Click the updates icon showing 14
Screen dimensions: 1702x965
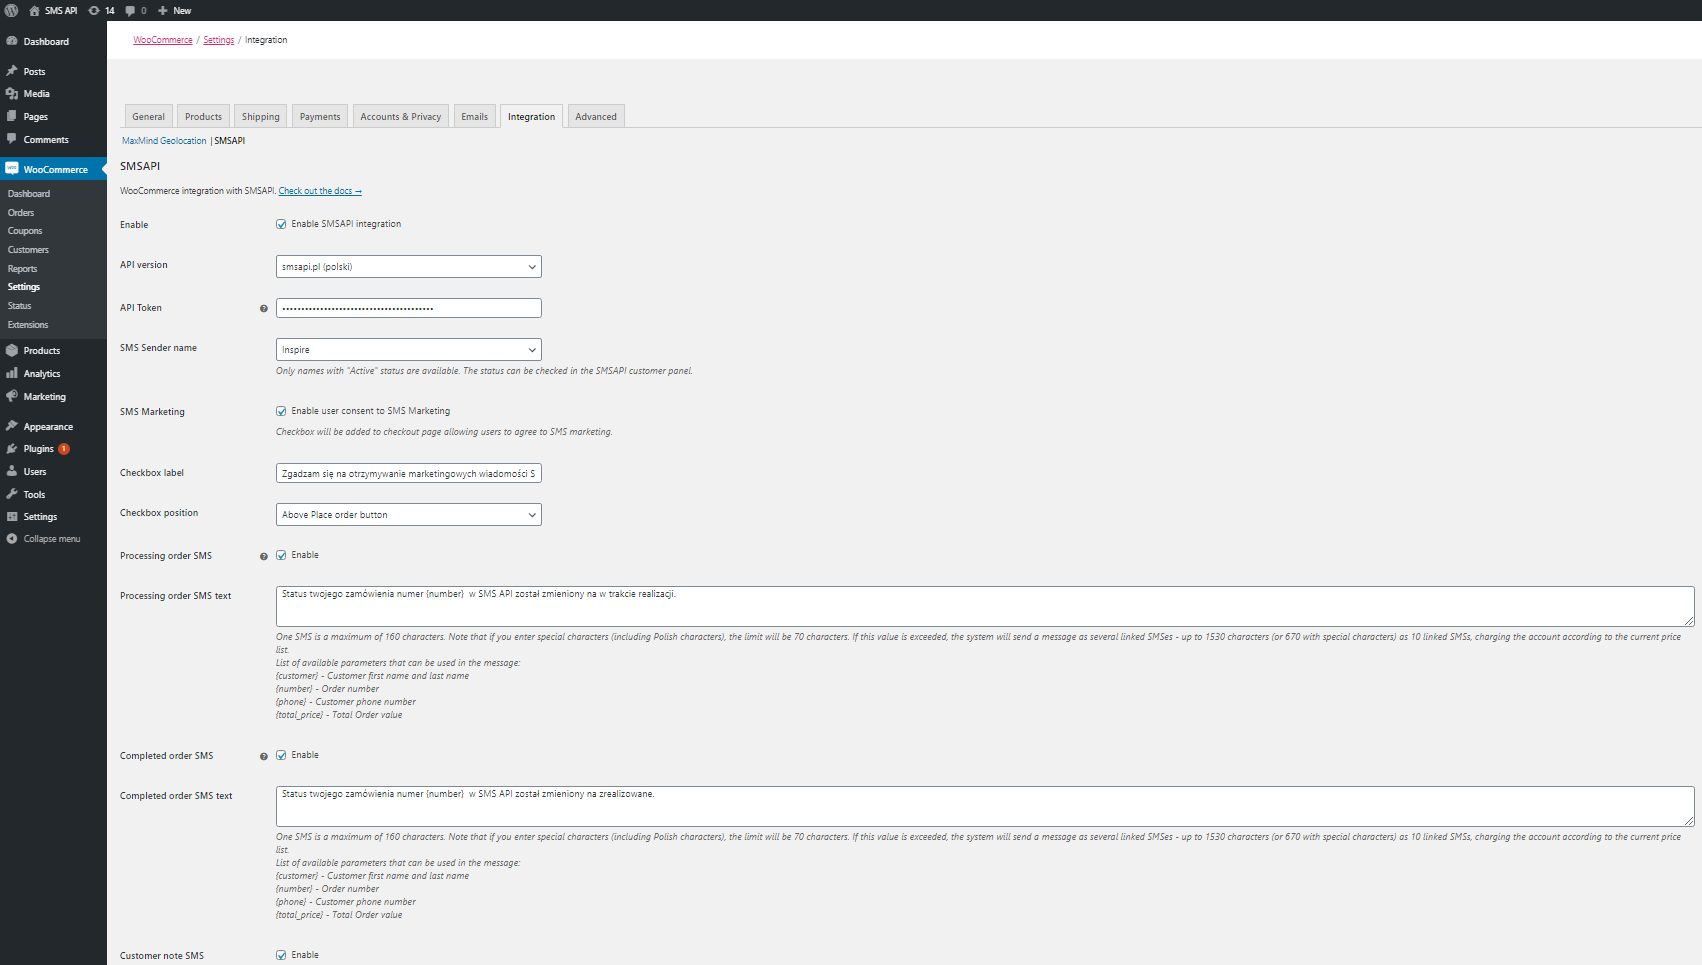click(94, 10)
